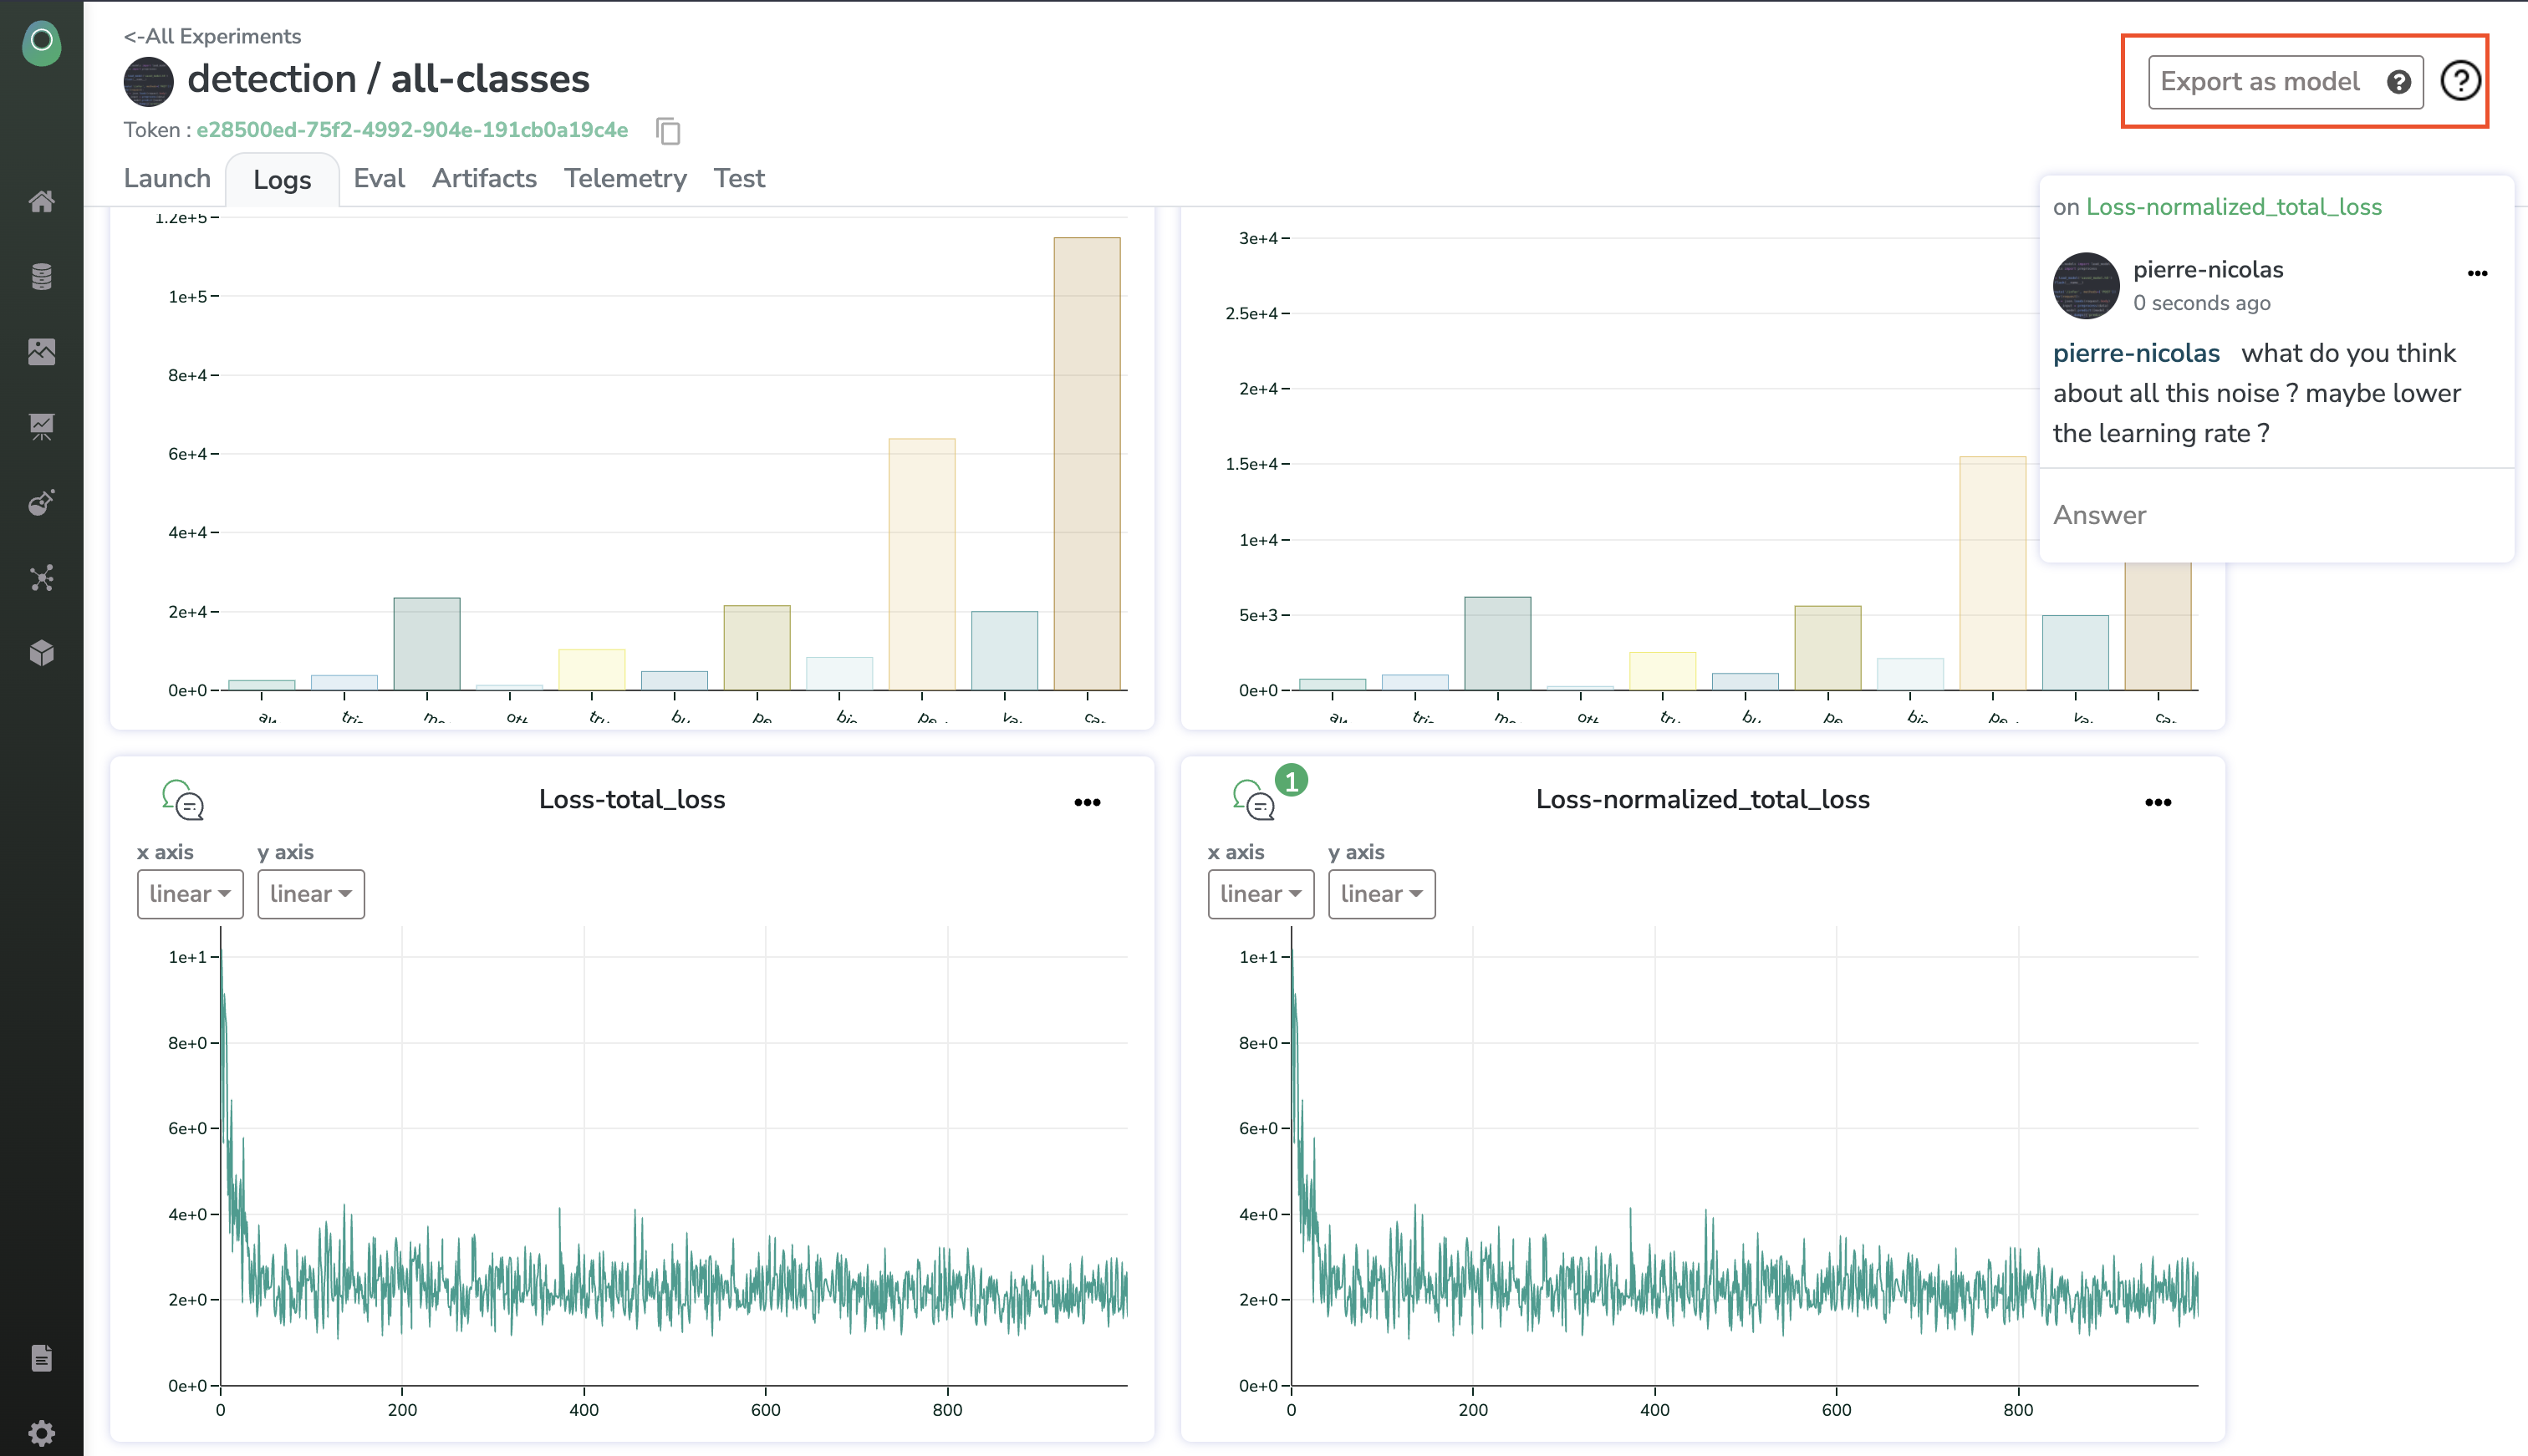Image resolution: width=2528 pixels, height=1456 pixels.
Task: Click the experiments chart icon in sidebar
Action: 41,427
